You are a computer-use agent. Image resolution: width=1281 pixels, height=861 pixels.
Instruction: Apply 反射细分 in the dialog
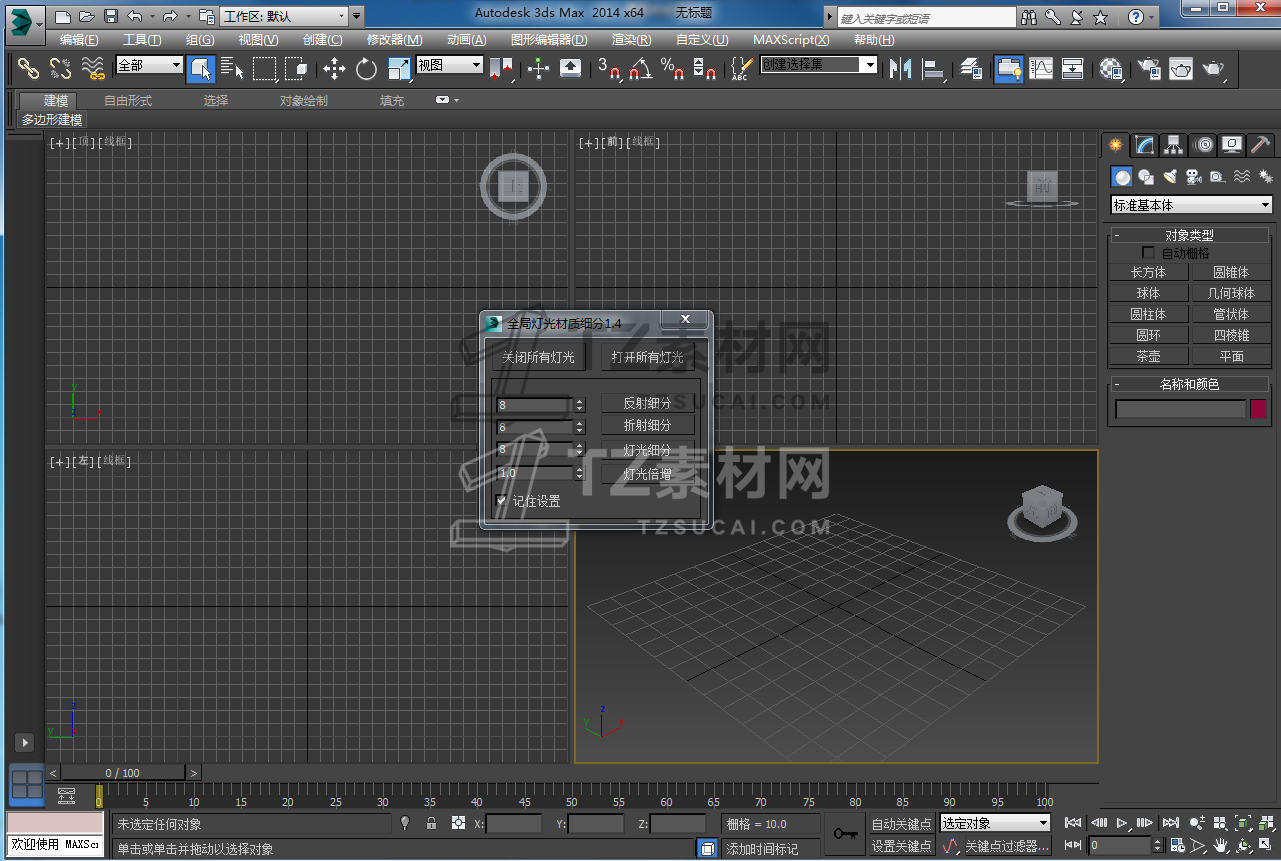point(648,404)
